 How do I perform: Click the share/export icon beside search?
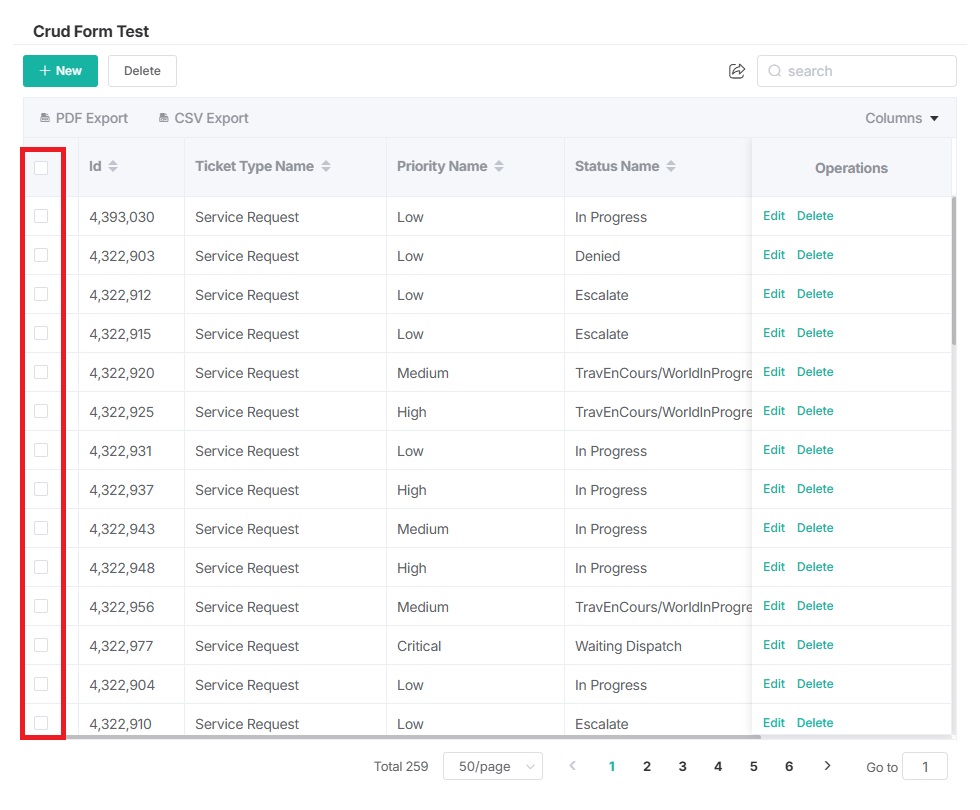pyautogui.click(x=737, y=71)
